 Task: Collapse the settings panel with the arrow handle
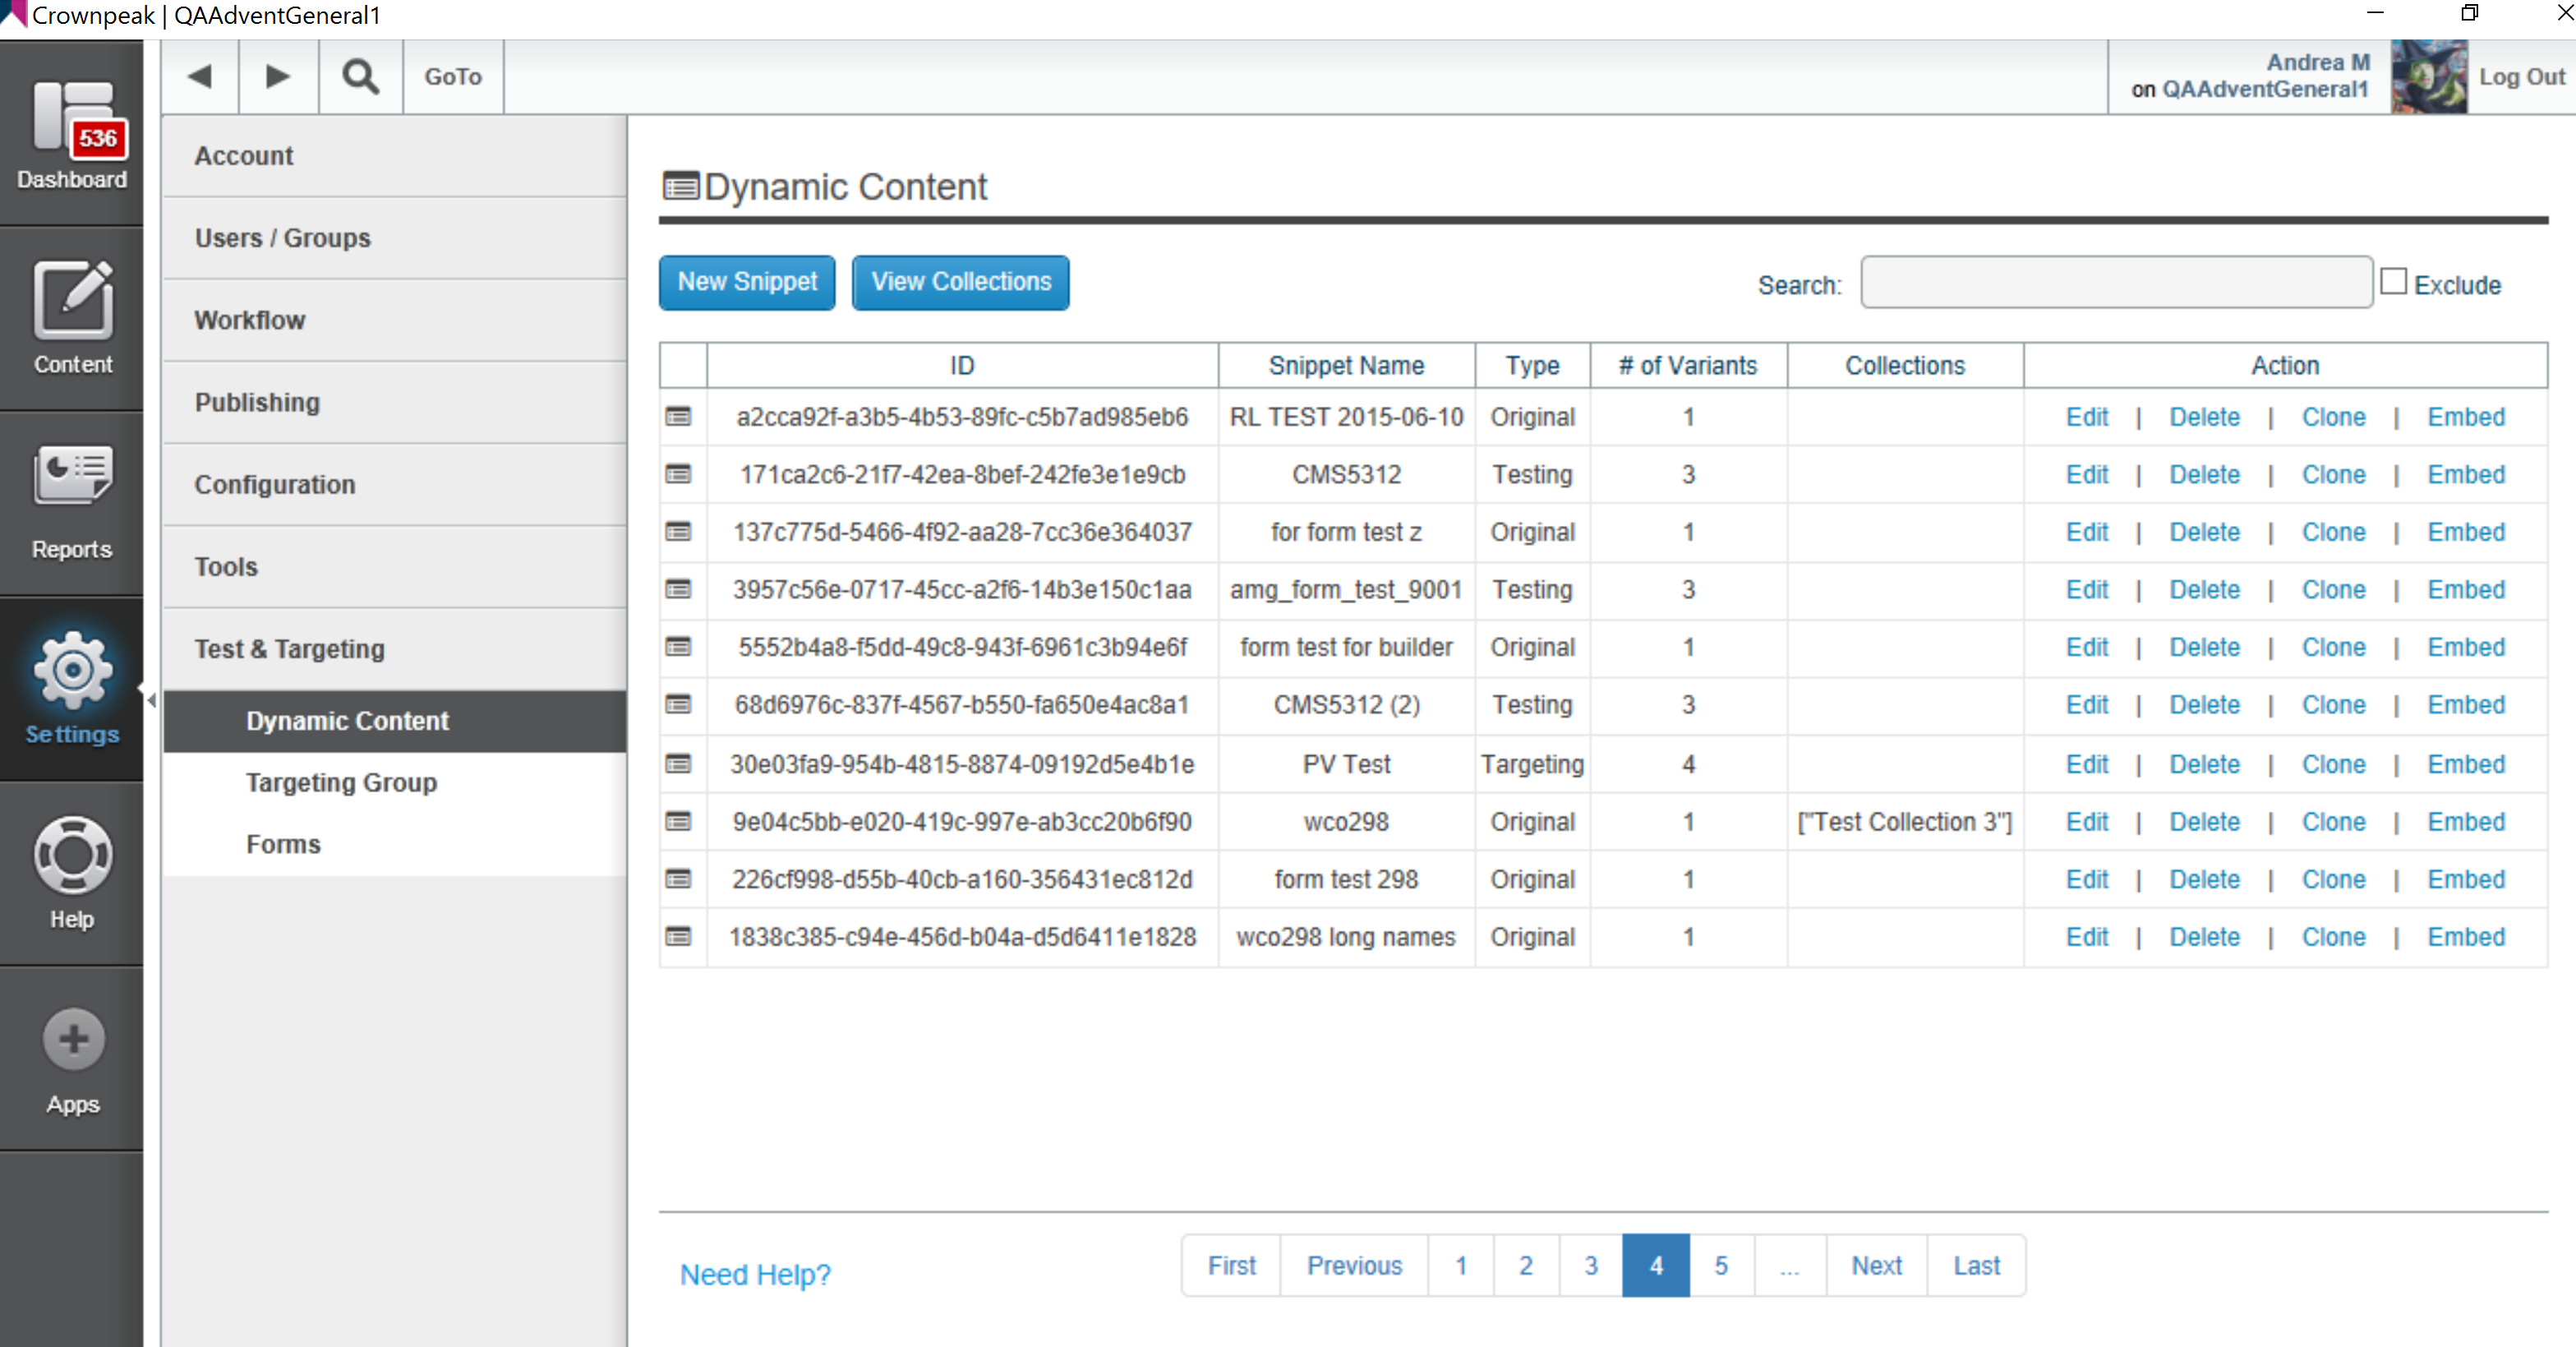(x=151, y=699)
